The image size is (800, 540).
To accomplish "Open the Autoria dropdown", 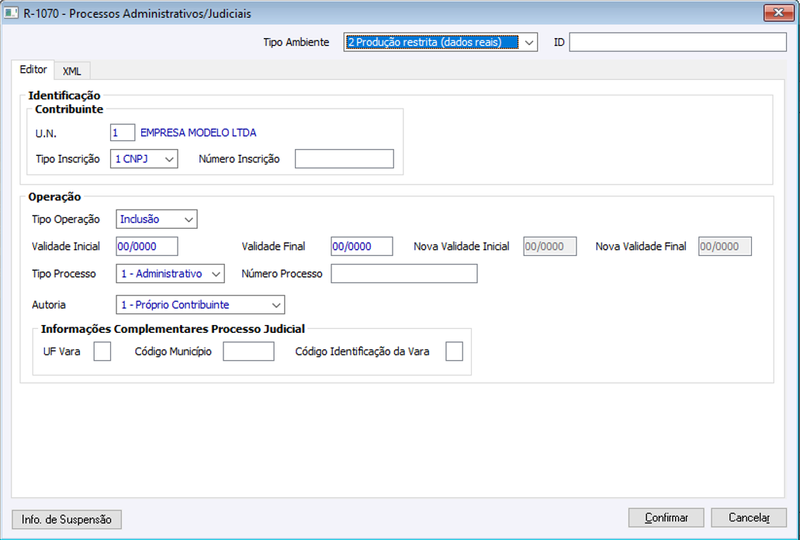I will click(x=201, y=305).
